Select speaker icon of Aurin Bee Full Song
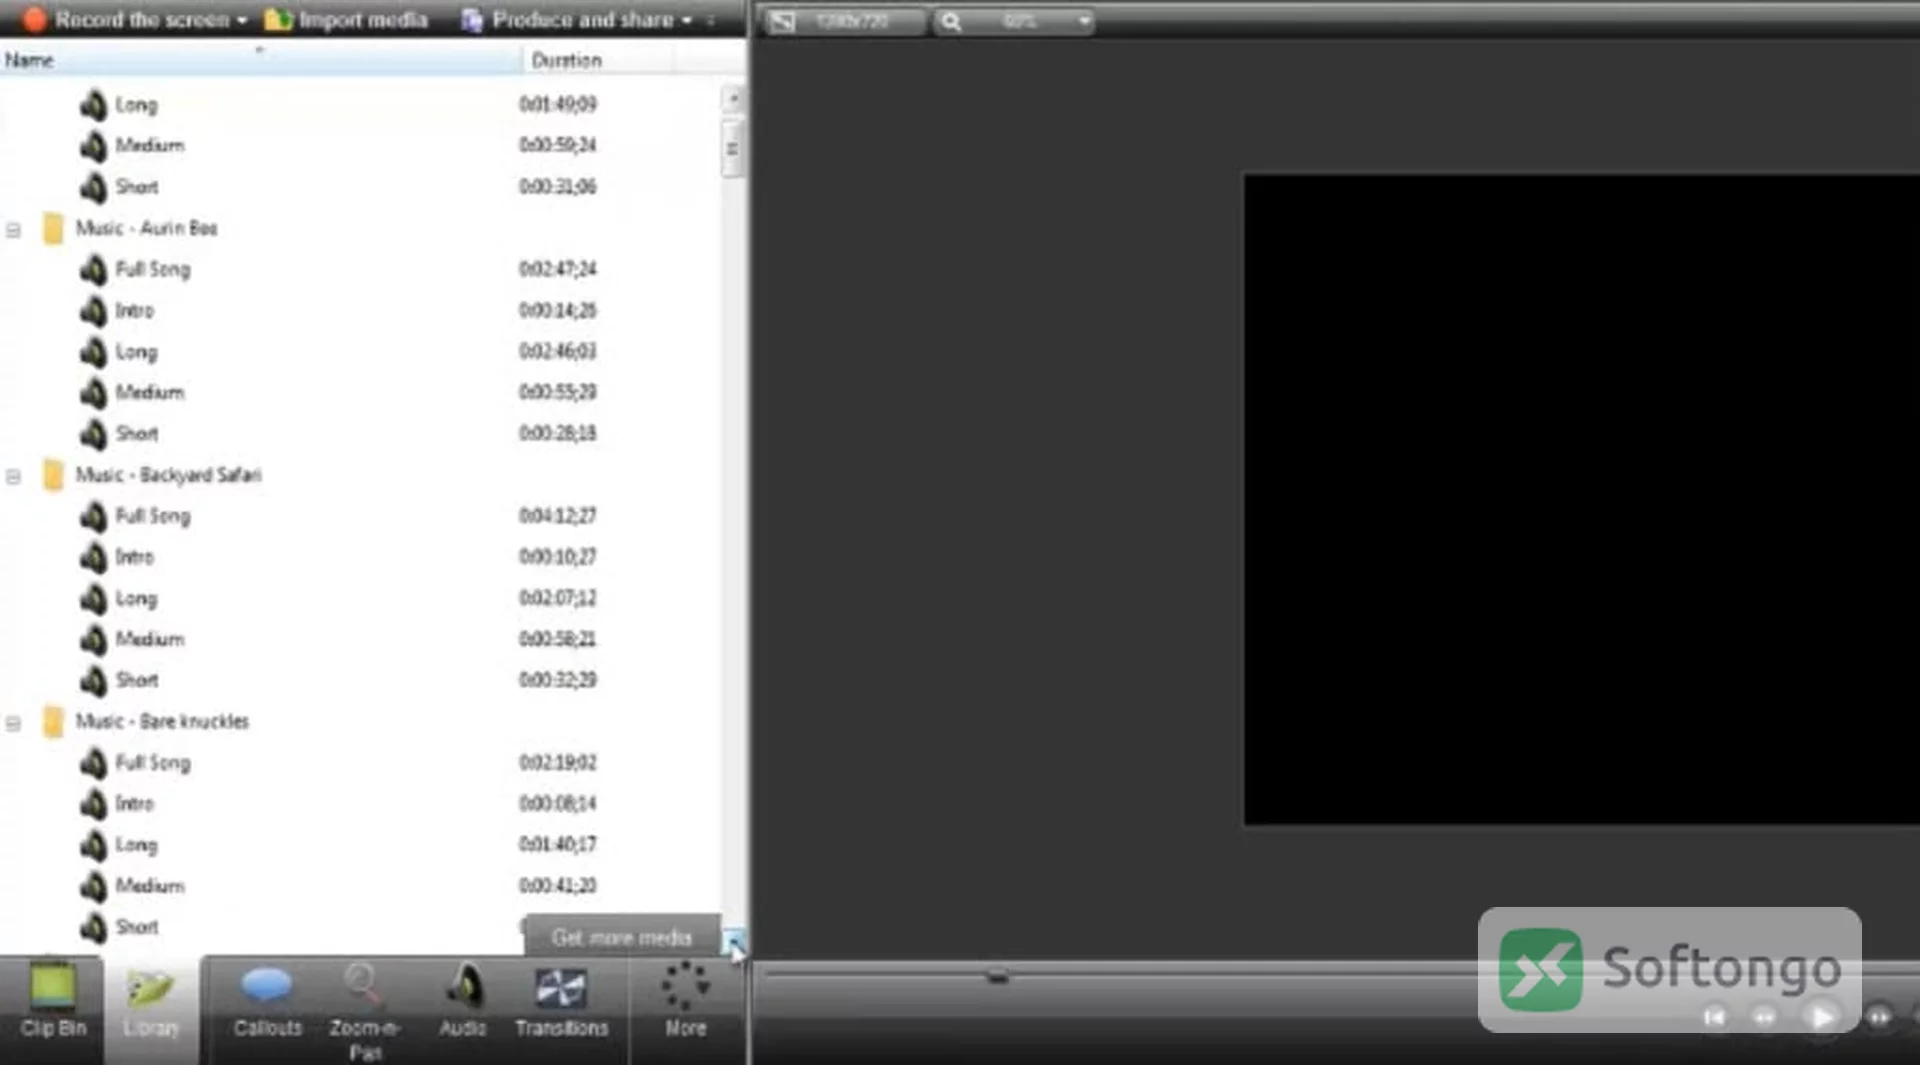1920x1065 pixels. click(93, 269)
